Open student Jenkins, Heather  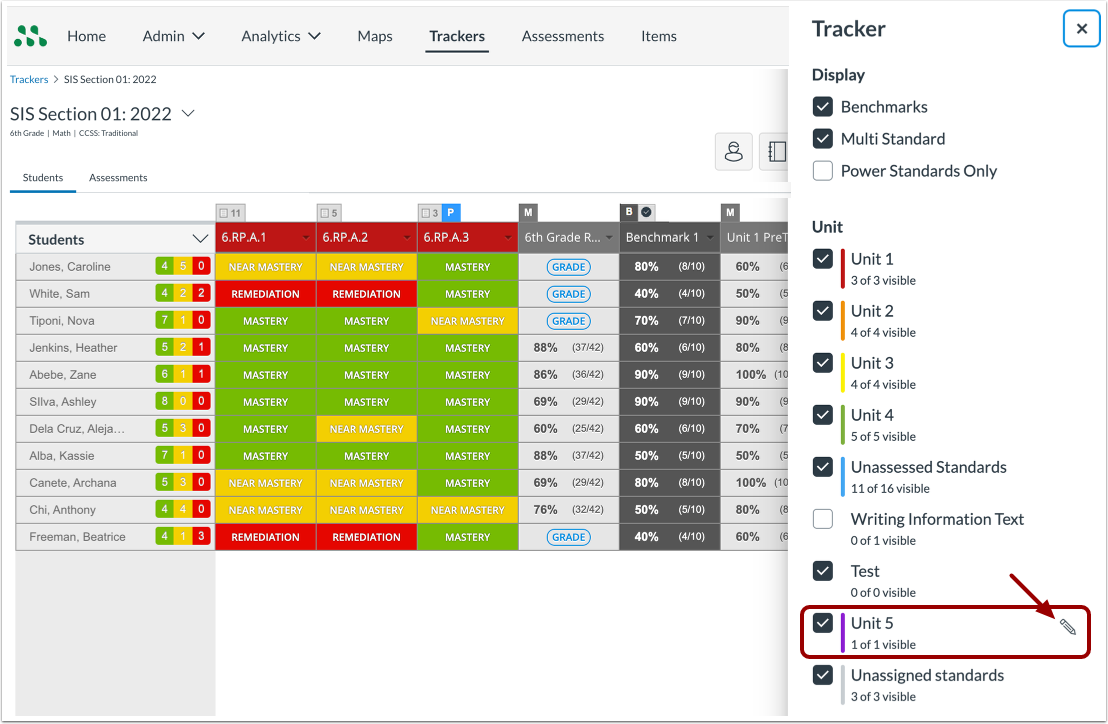pyautogui.click(x=73, y=348)
